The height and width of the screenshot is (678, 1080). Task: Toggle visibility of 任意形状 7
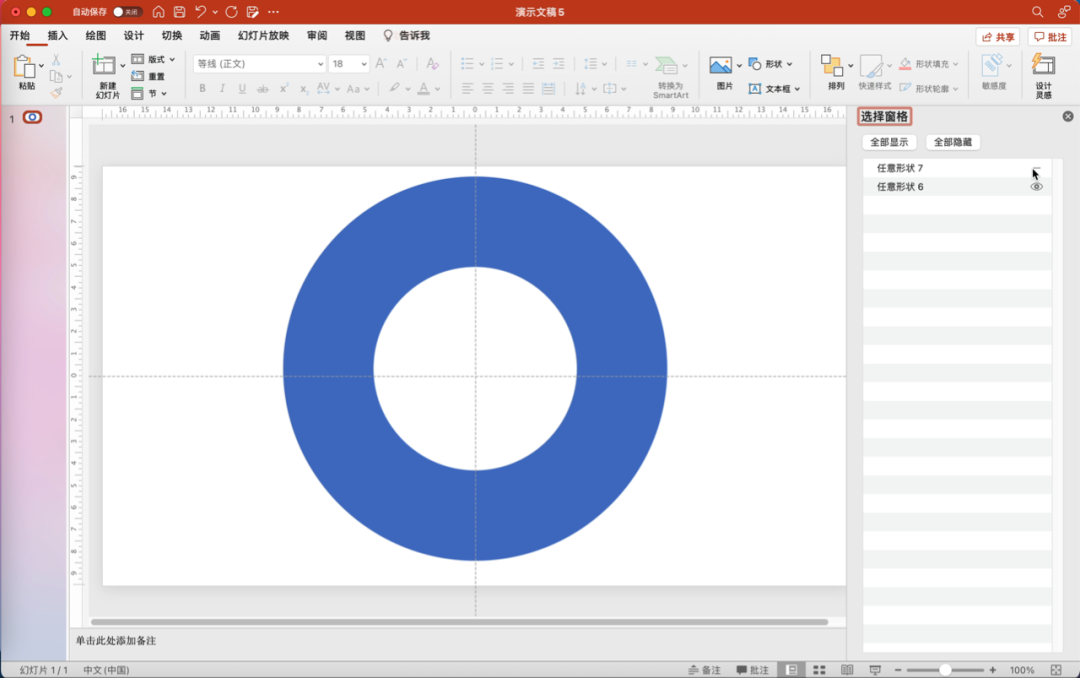[x=1037, y=168]
